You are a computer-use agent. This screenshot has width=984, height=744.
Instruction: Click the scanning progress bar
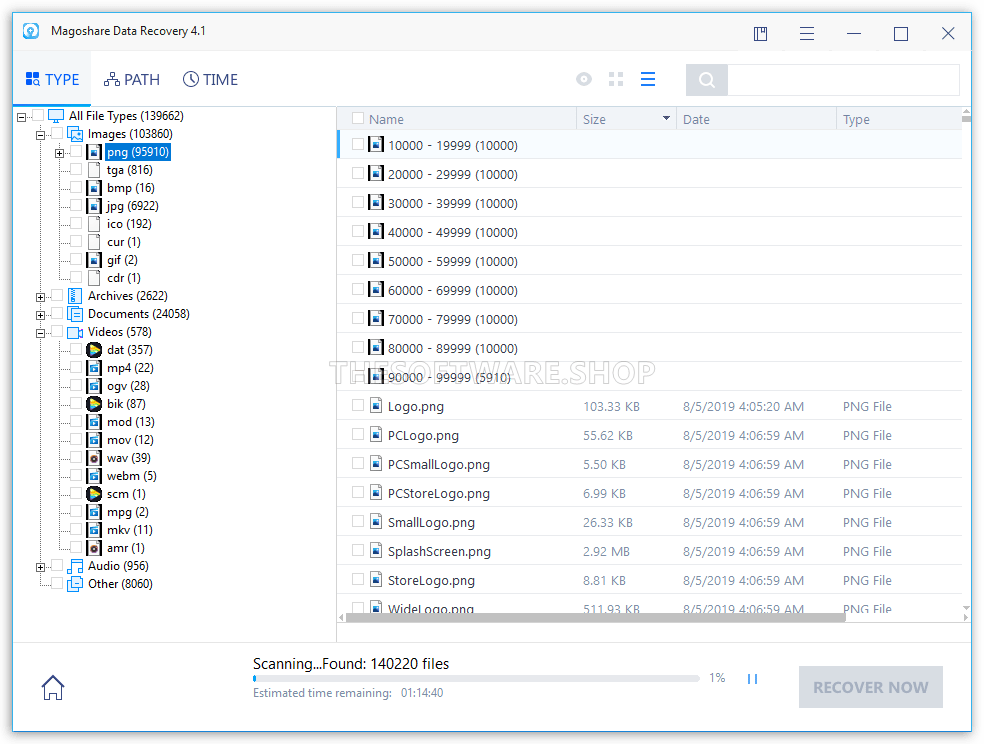476,678
